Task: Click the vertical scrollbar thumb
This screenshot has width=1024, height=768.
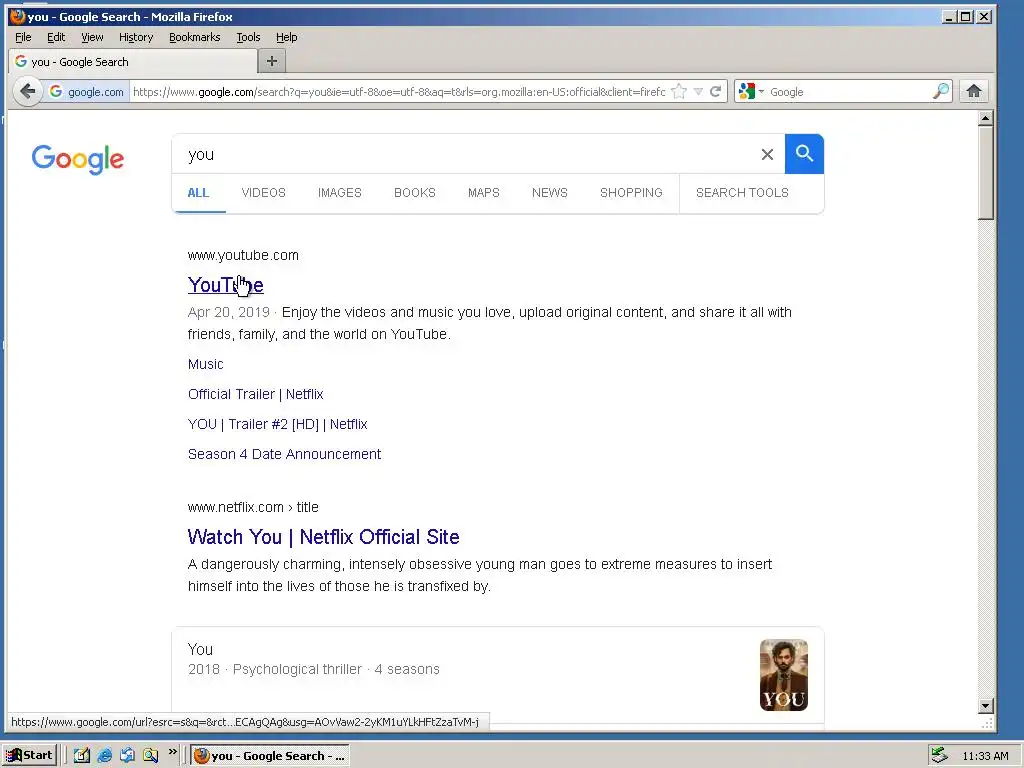Action: [x=986, y=173]
